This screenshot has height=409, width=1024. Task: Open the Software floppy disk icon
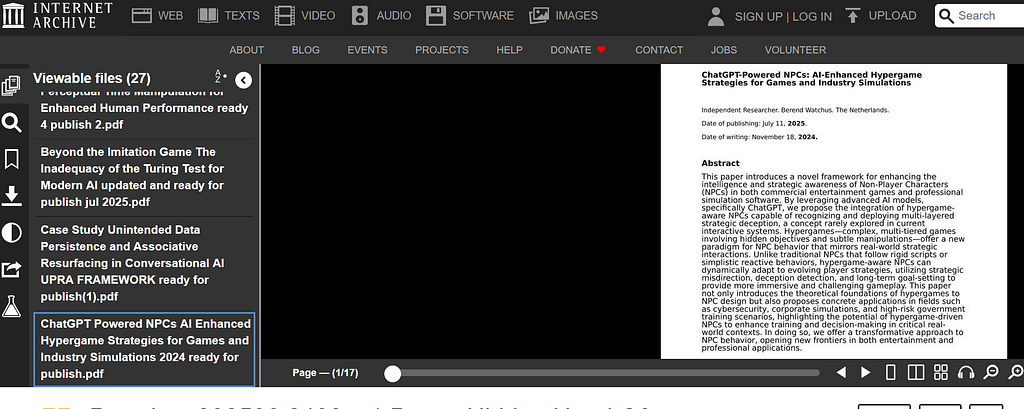click(x=436, y=16)
